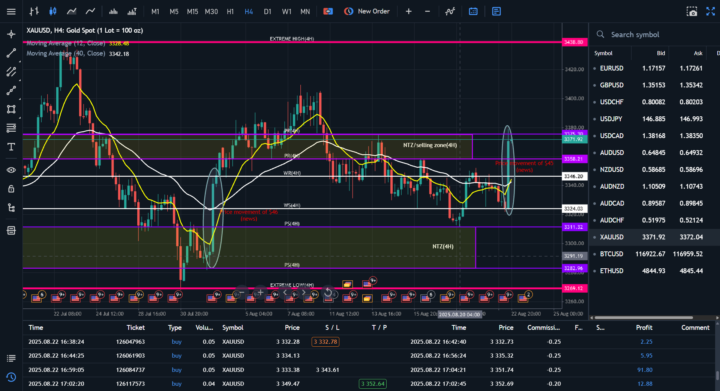720x391 pixels.
Task: Select the H4 timeframe
Action: point(248,11)
